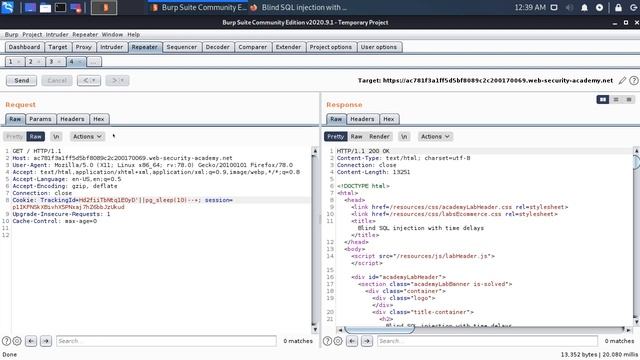This screenshot has width=640, height=360.
Task: Select the Request Params tab
Action: point(40,119)
